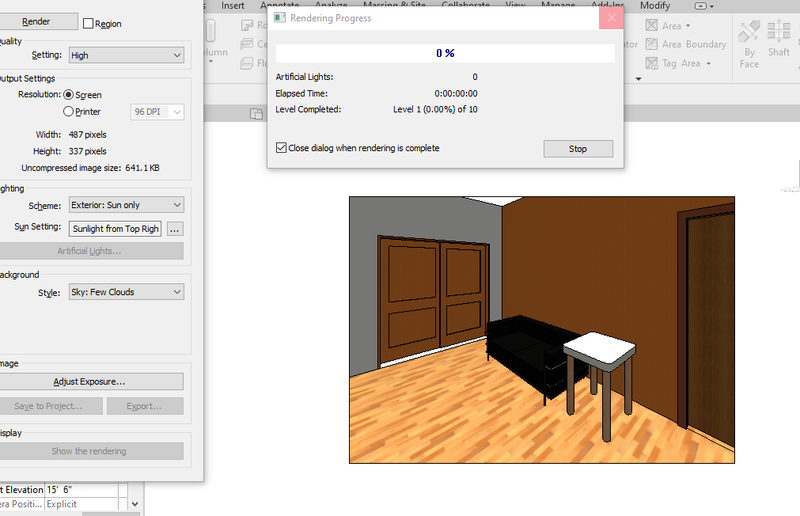Open the Modify ribbon tab

pyautogui.click(x=655, y=6)
